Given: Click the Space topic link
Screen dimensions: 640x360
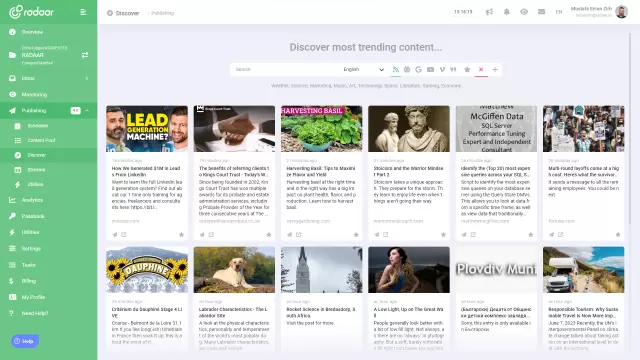Looking at the screenshot, I should pyautogui.click(x=391, y=86).
